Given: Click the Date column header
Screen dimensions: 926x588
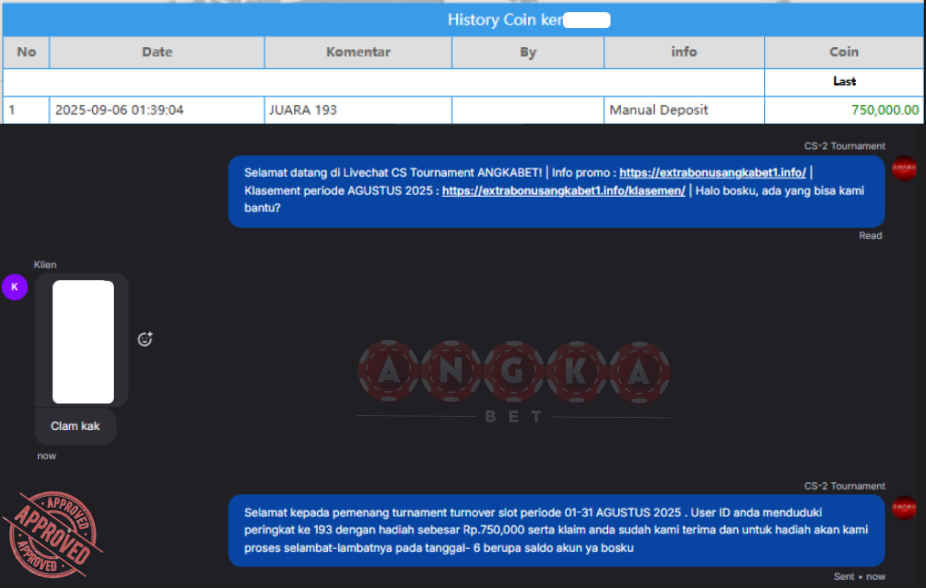Looking at the screenshot, I should [157, 52].
